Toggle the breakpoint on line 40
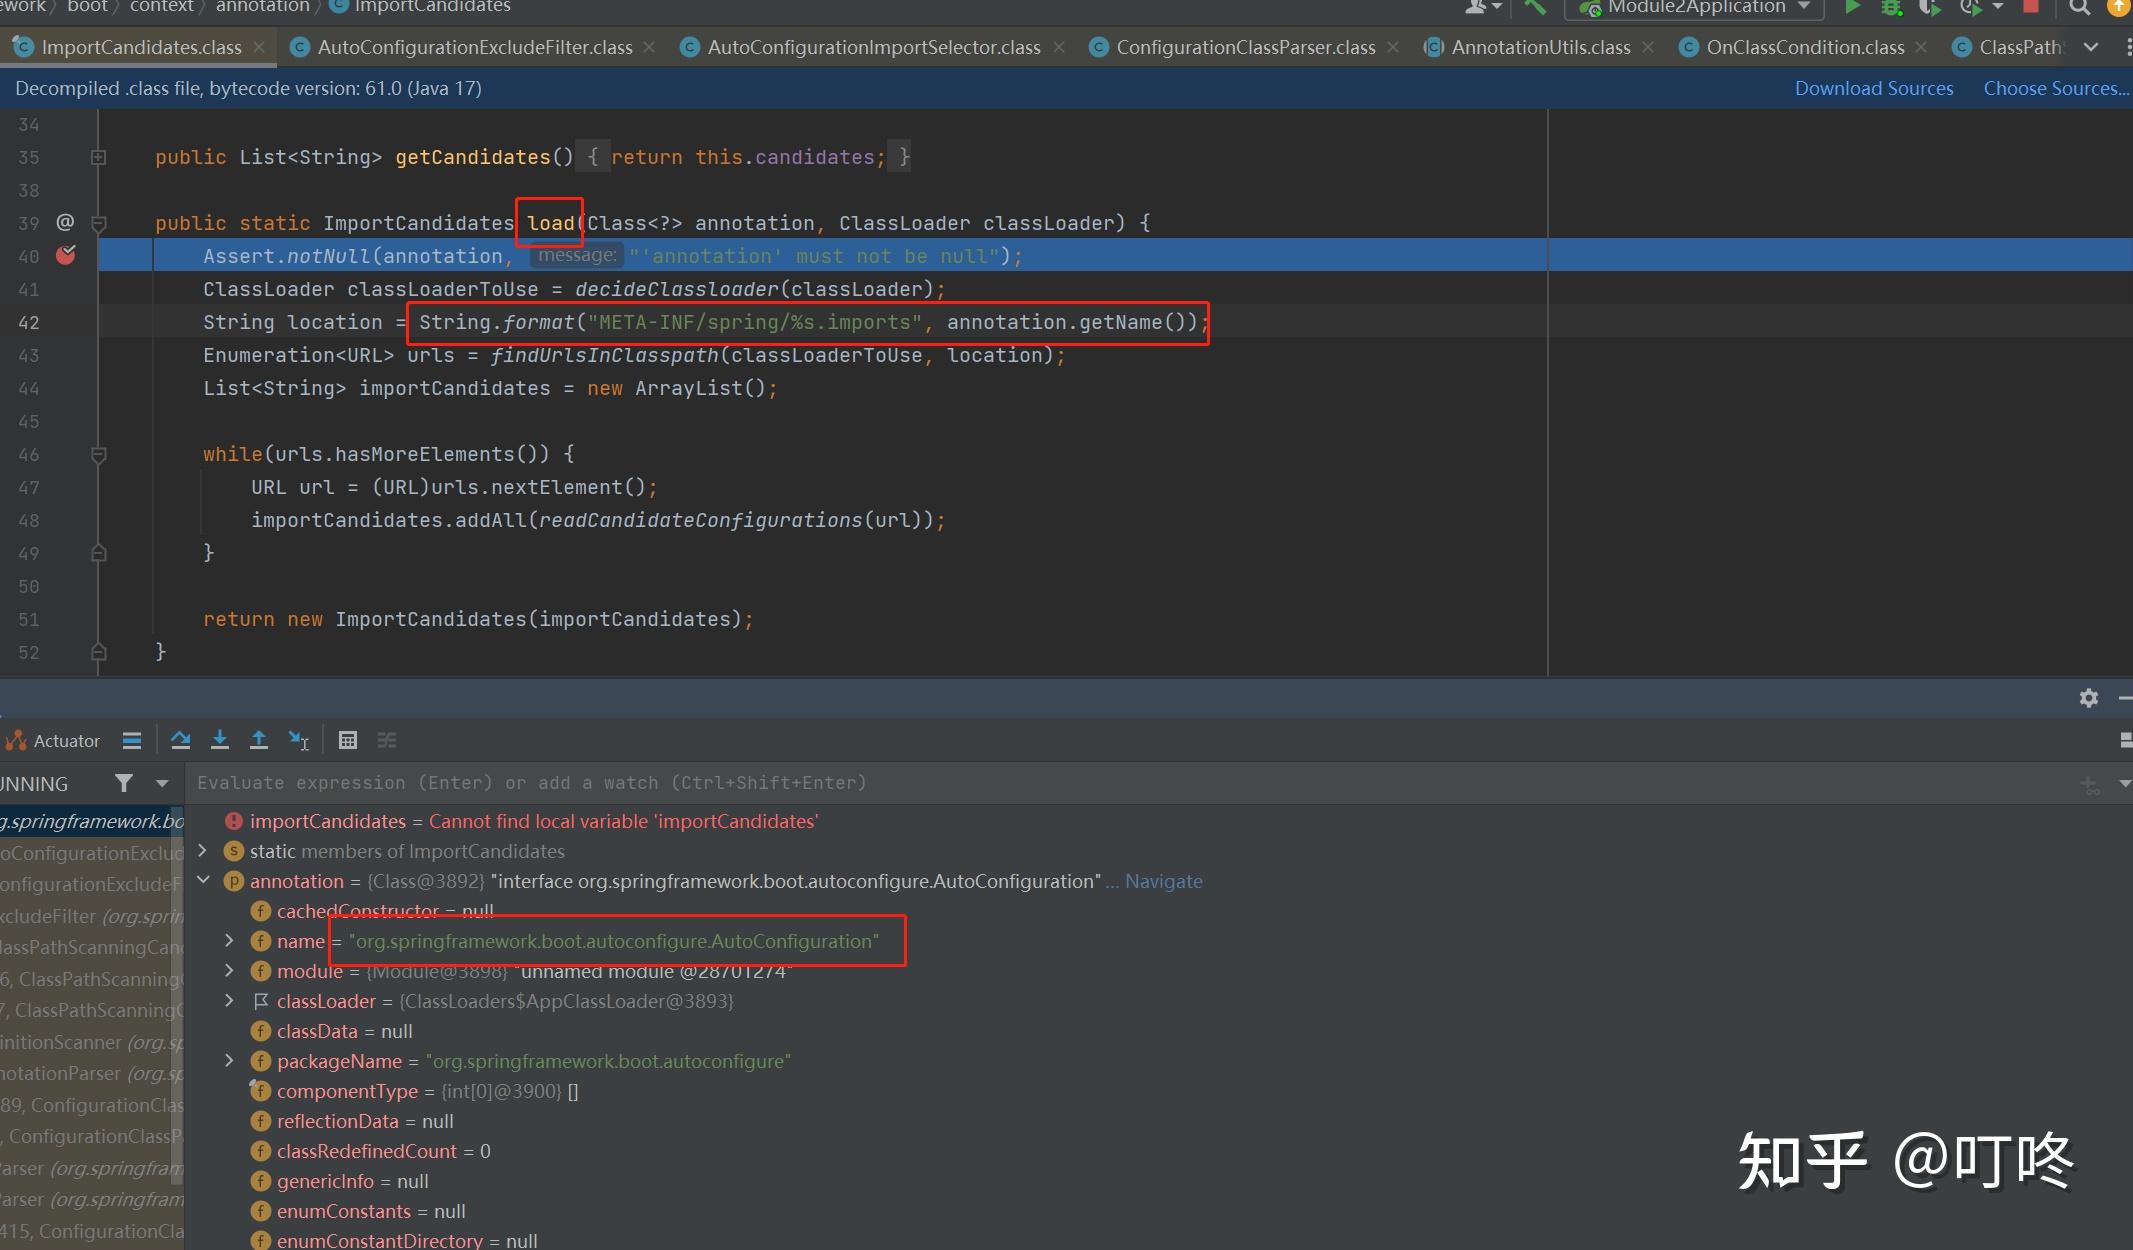Image resolution: width=2133 pixels, height=1250 pixels. [x=66, y=255]
